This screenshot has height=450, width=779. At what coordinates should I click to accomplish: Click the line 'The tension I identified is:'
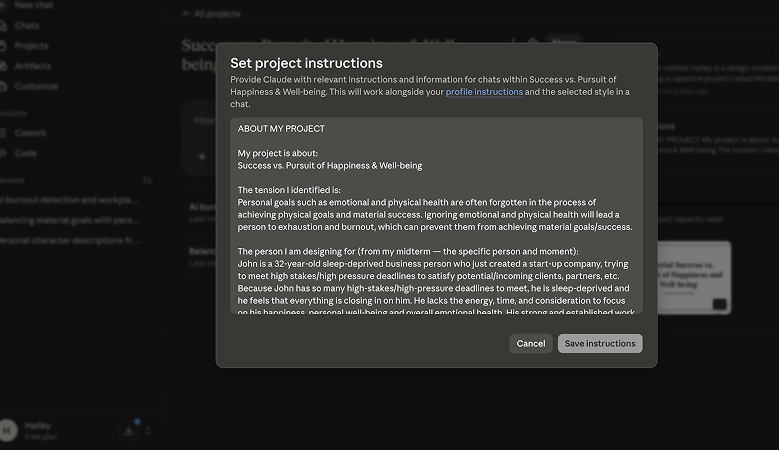(x=289, y=190)
